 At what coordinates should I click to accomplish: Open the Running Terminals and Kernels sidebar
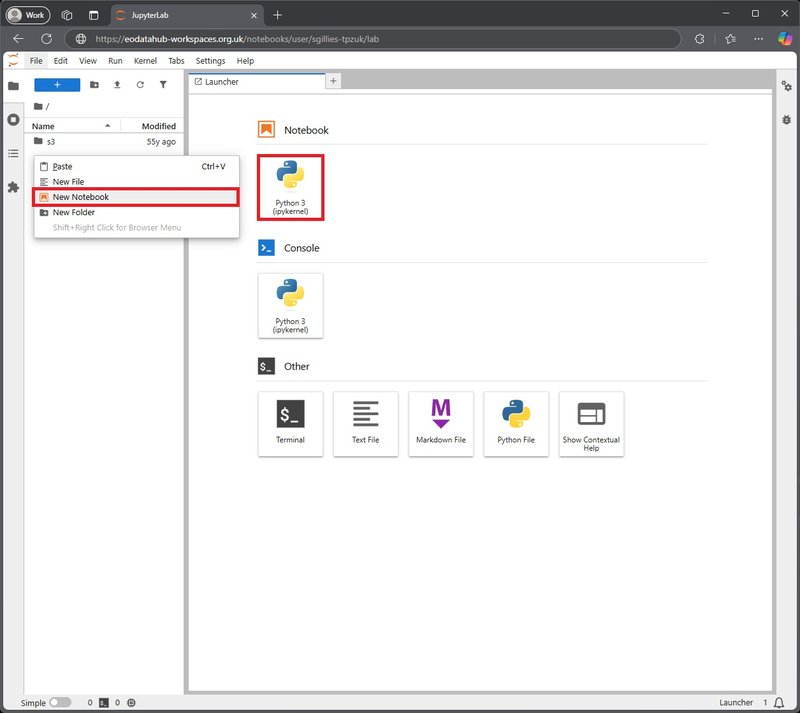click(13, 119)
